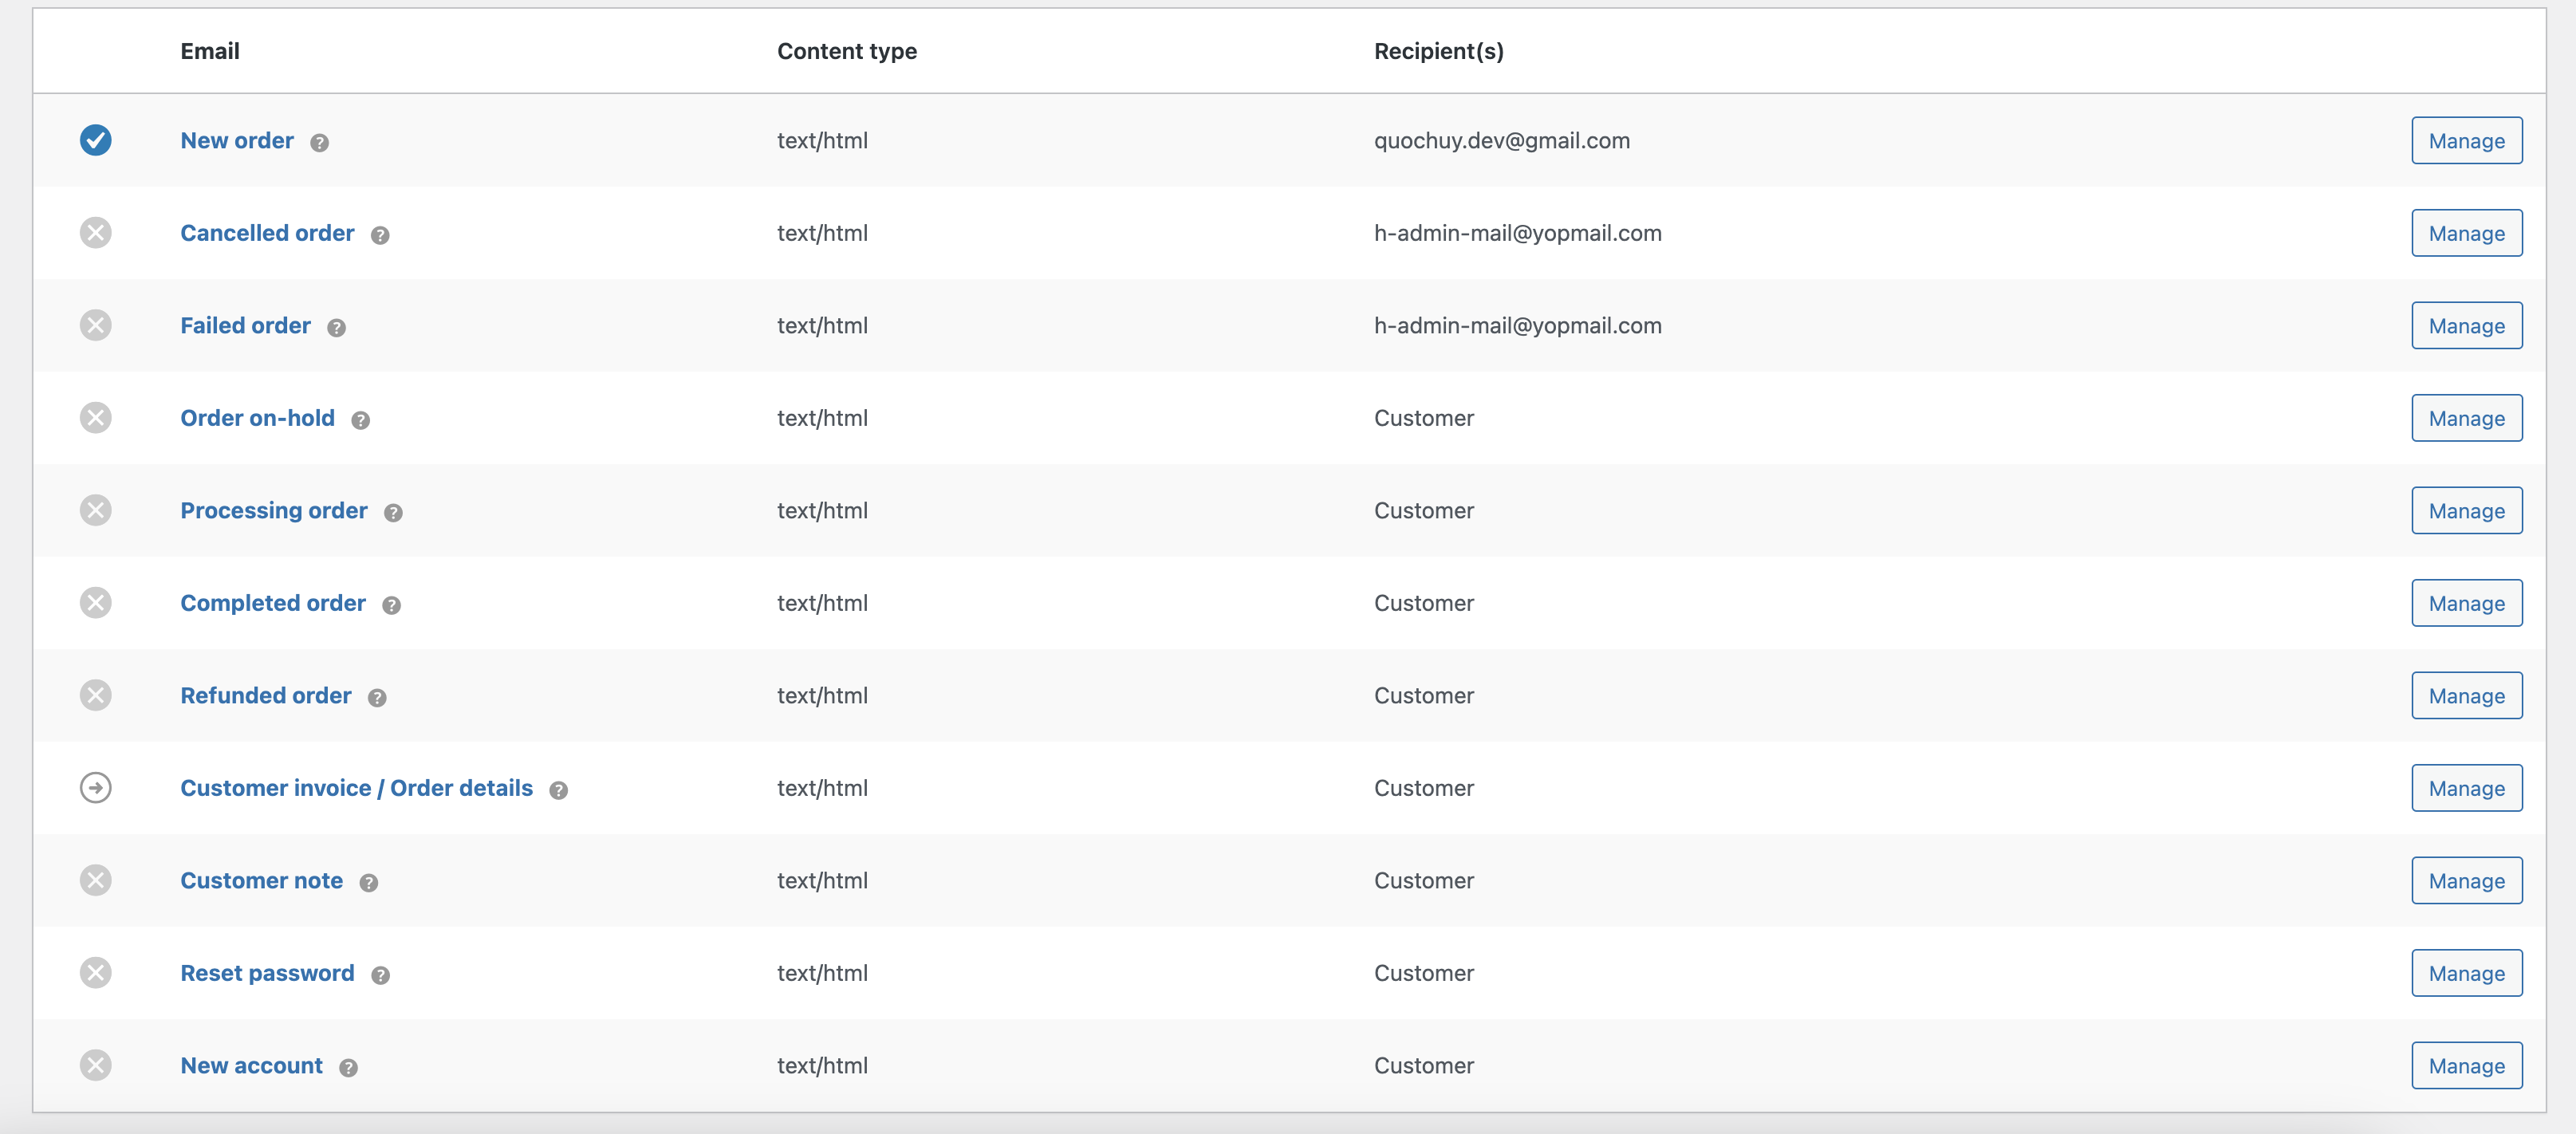Screen dimensions: 2576x1134
Task: Toggle the enabled checkmark for New order email
Action: coord(95,140)
